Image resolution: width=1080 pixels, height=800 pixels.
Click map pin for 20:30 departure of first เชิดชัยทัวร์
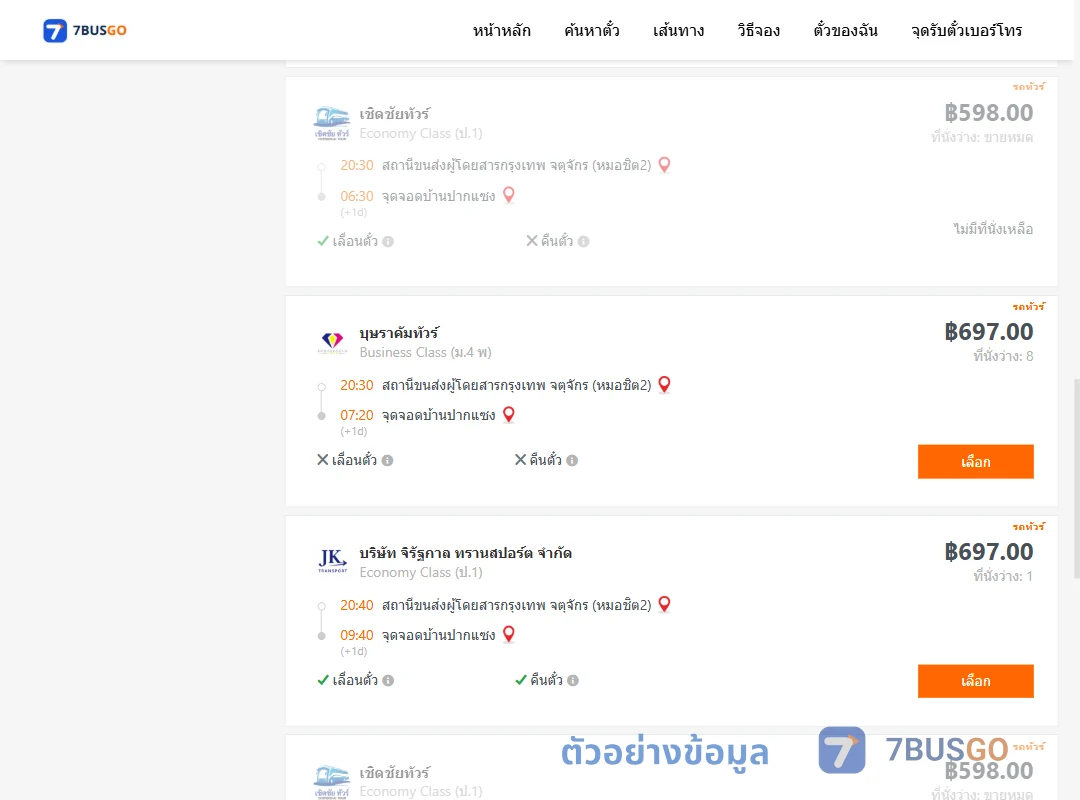tap(664, 165)
